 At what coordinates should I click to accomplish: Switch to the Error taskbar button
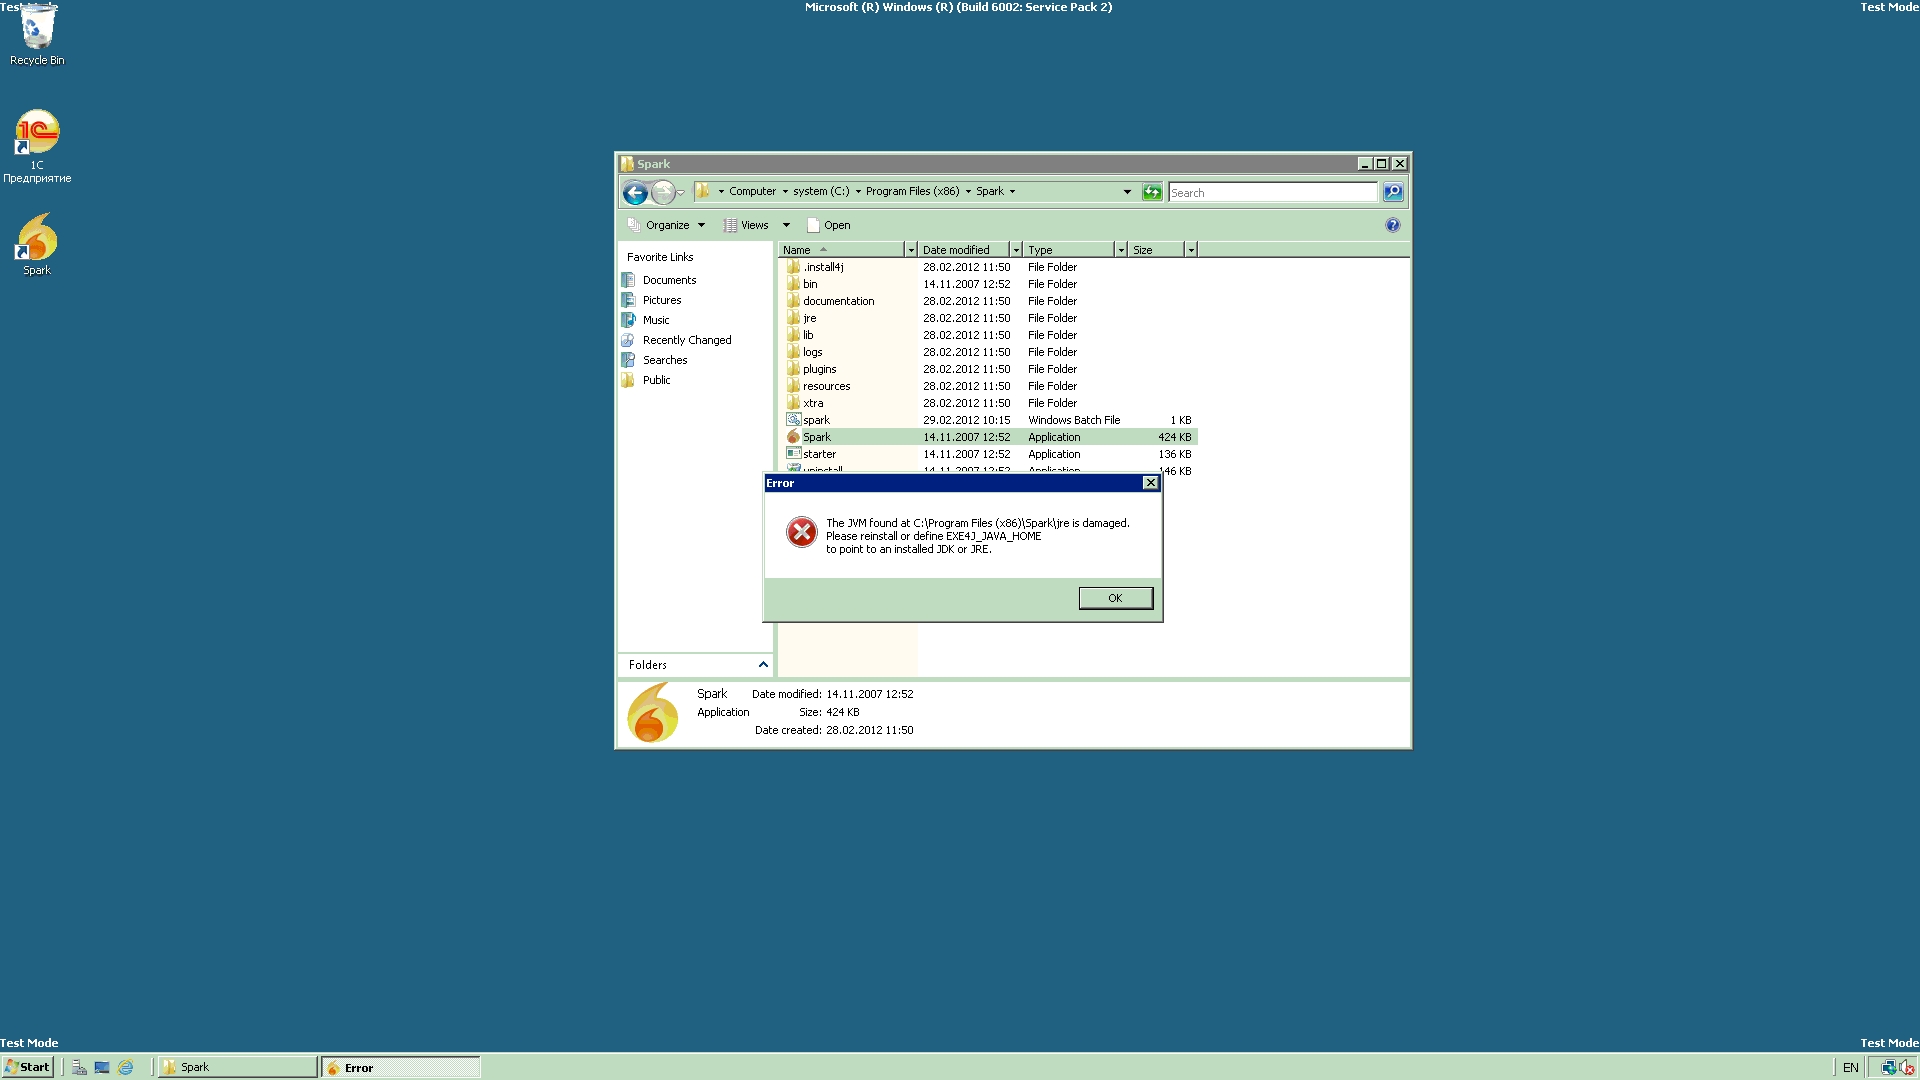click(400, 1067)
